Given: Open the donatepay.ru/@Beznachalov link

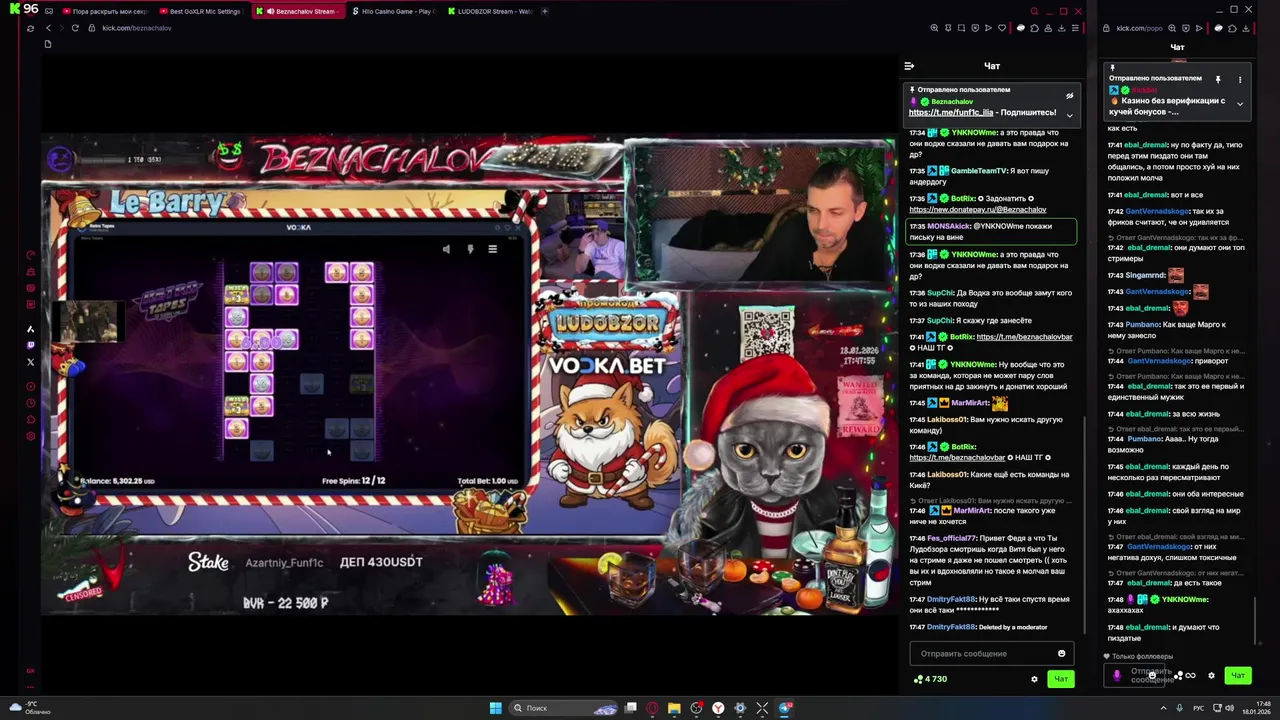Looking at the screenshot, I should [x=978, y=210].
